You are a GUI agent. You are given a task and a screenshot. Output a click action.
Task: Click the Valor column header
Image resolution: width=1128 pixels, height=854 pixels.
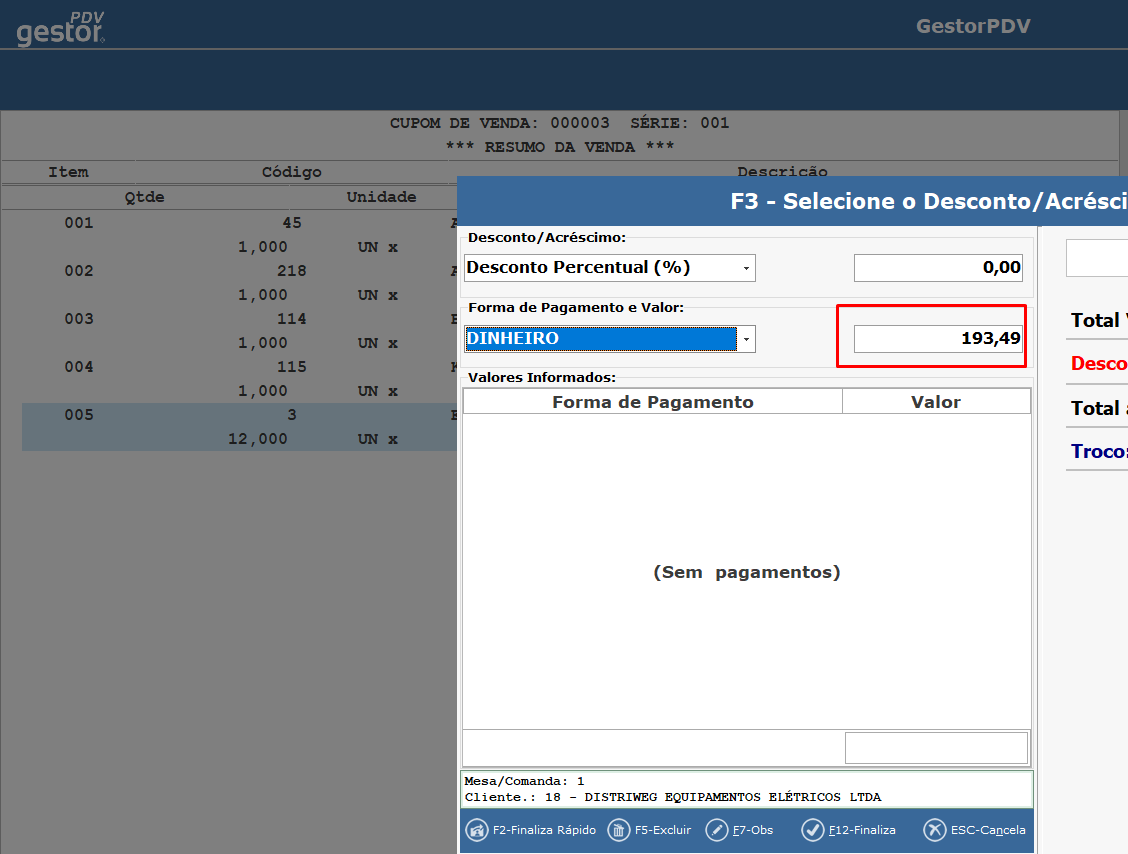point(935,402)
